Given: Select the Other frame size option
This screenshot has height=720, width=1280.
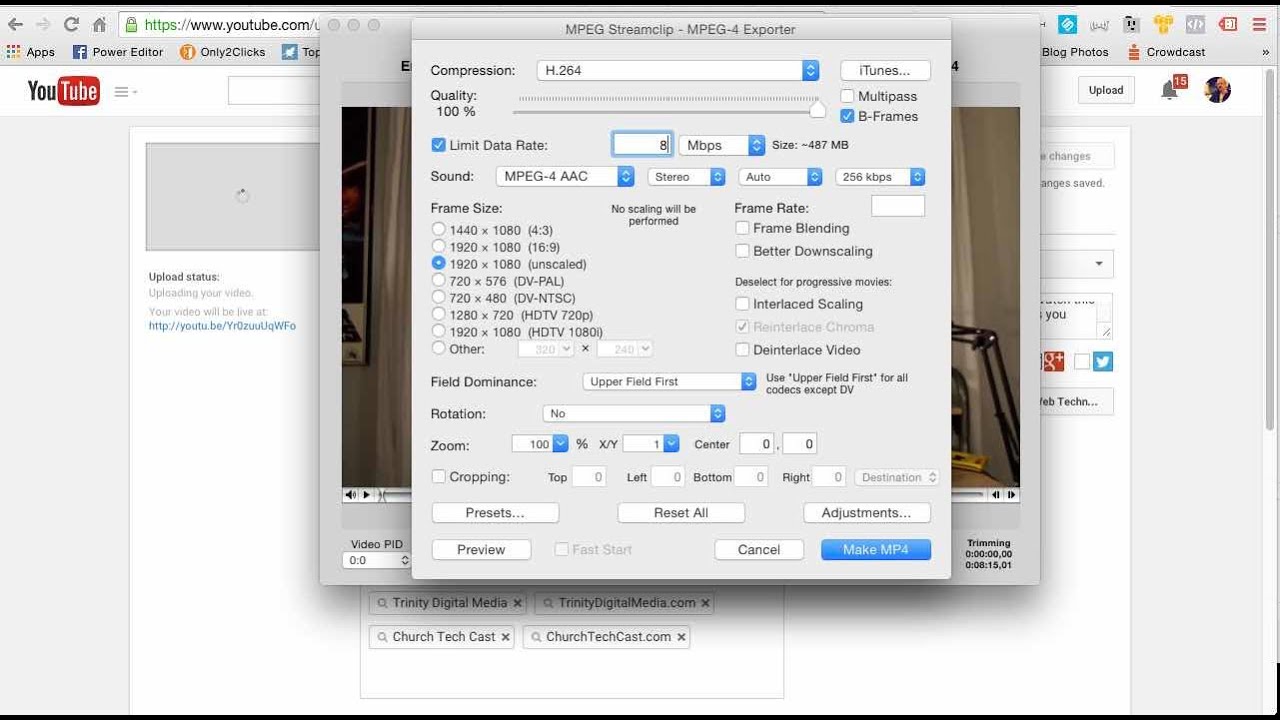Looking at the screenshot, I should coord(438,348).
